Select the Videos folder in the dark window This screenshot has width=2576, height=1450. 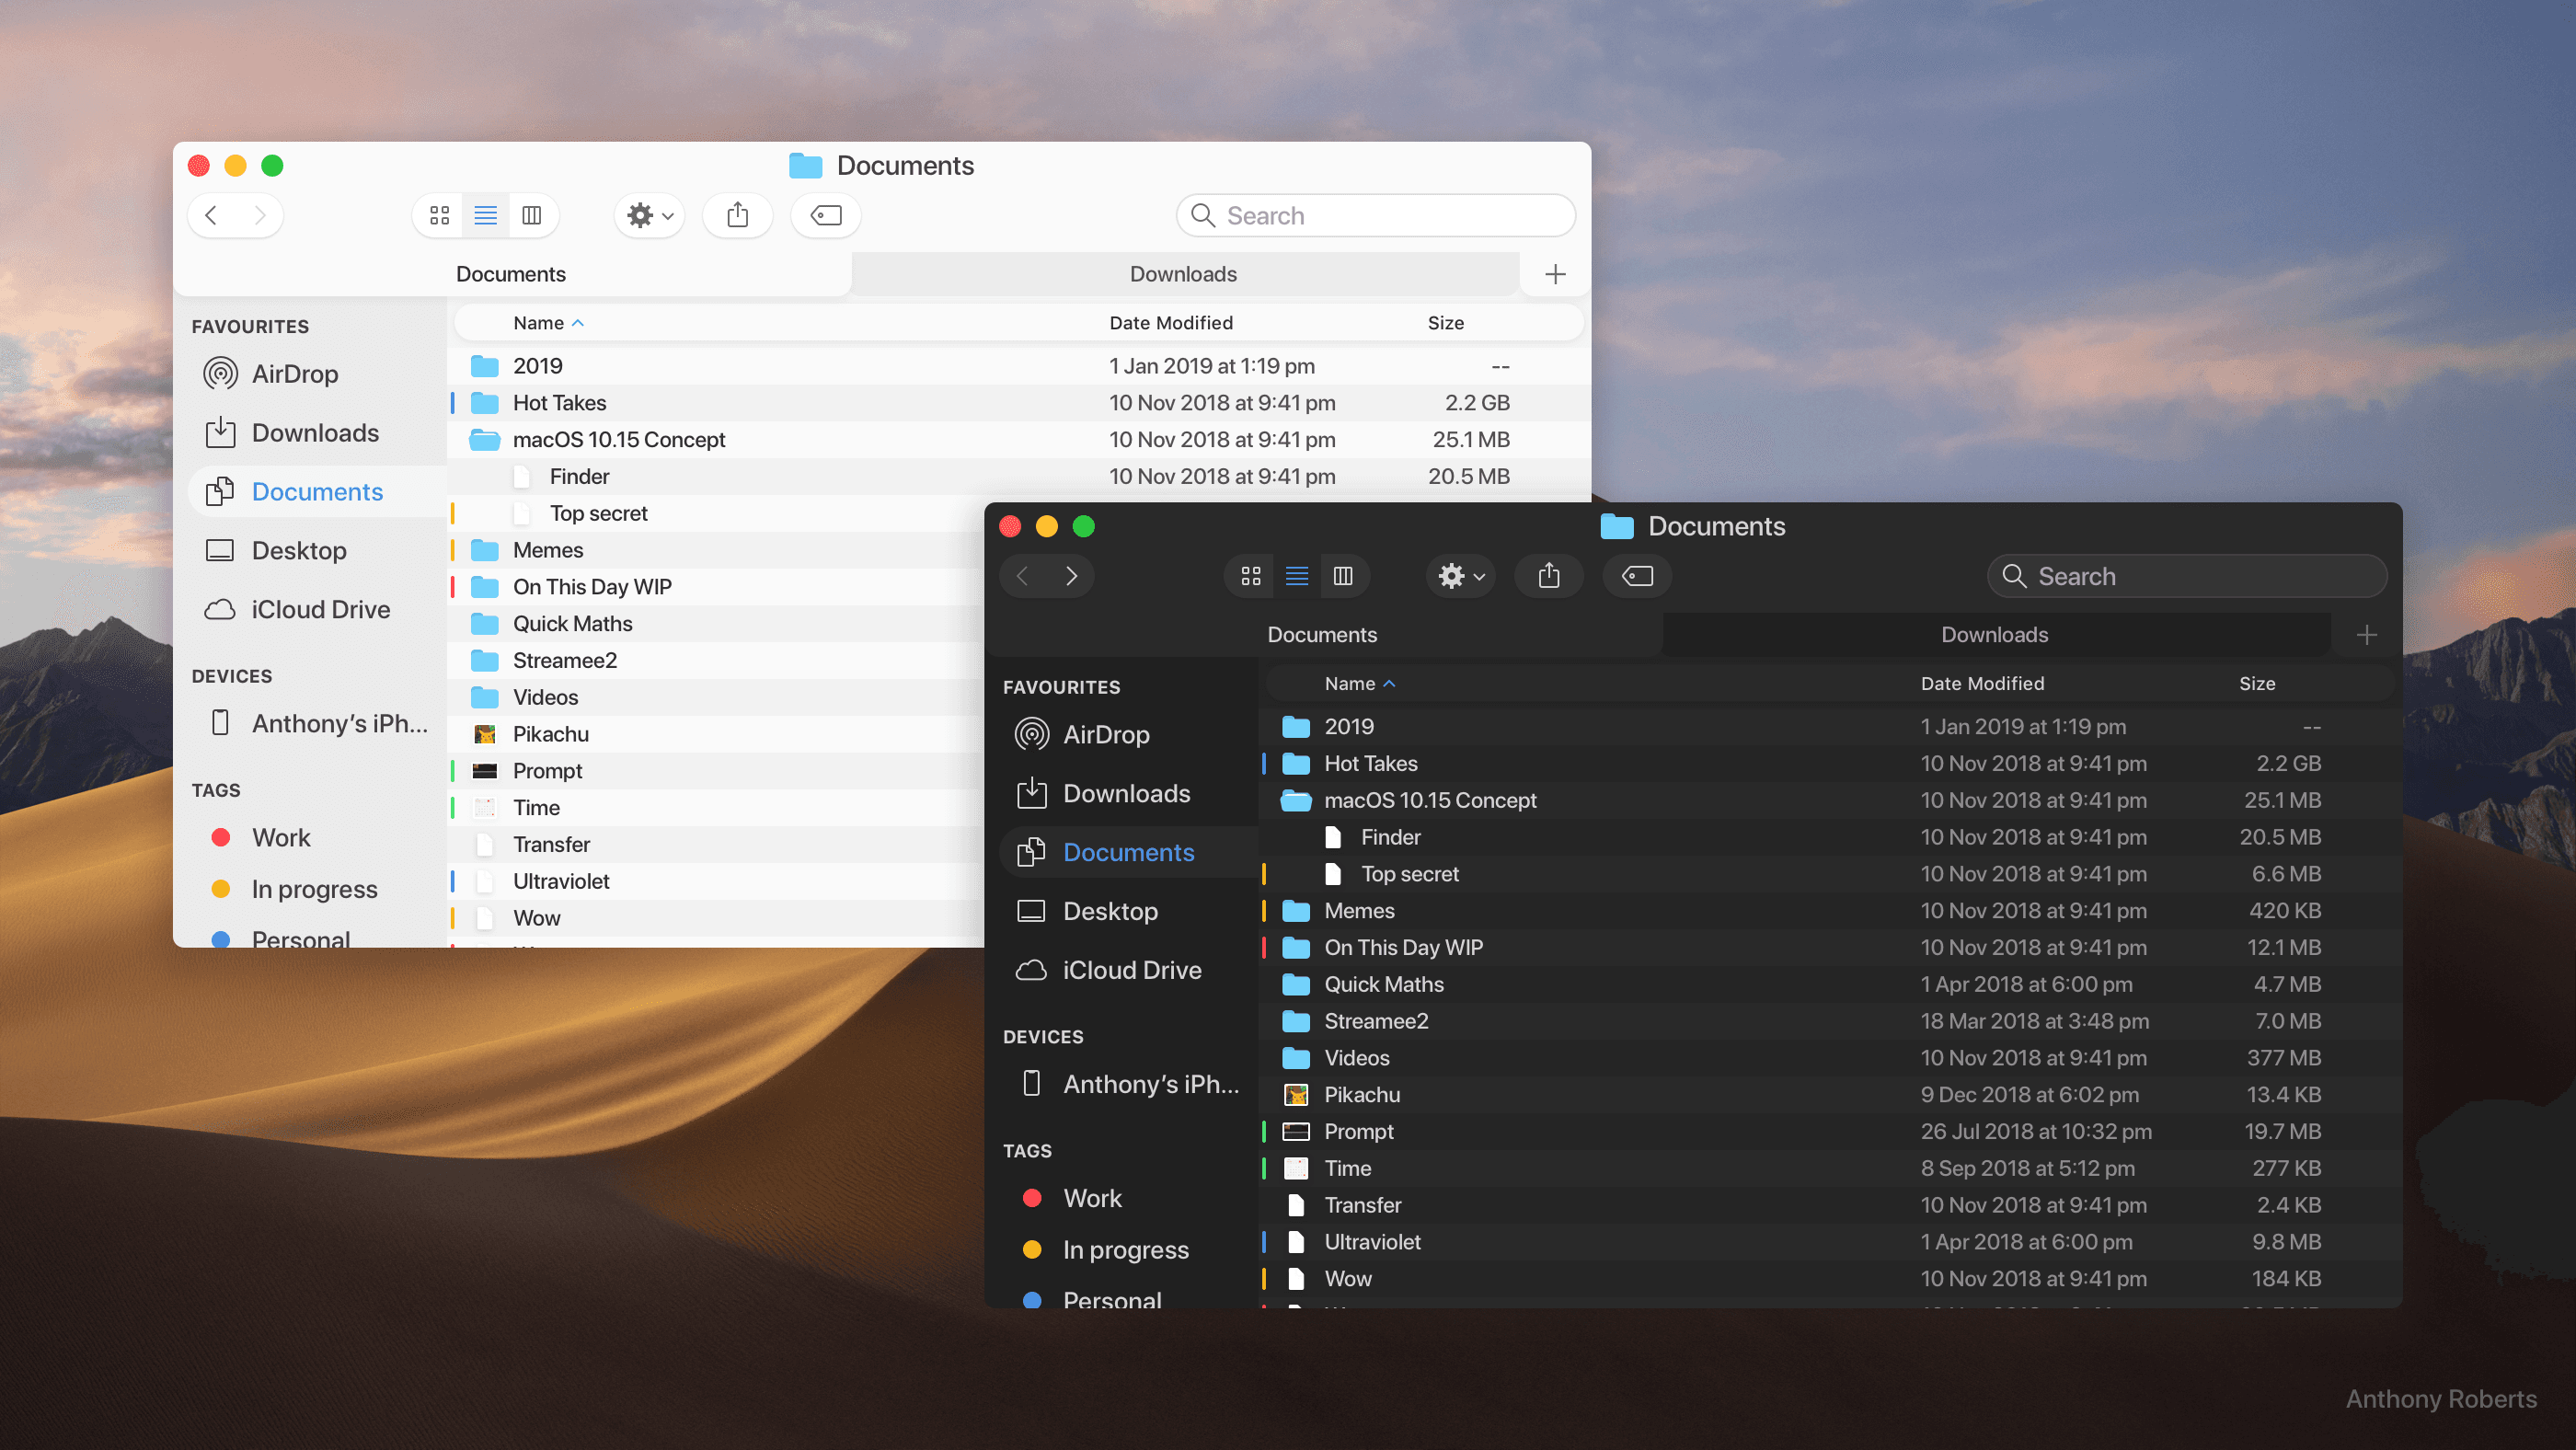coord(1830,1058)
